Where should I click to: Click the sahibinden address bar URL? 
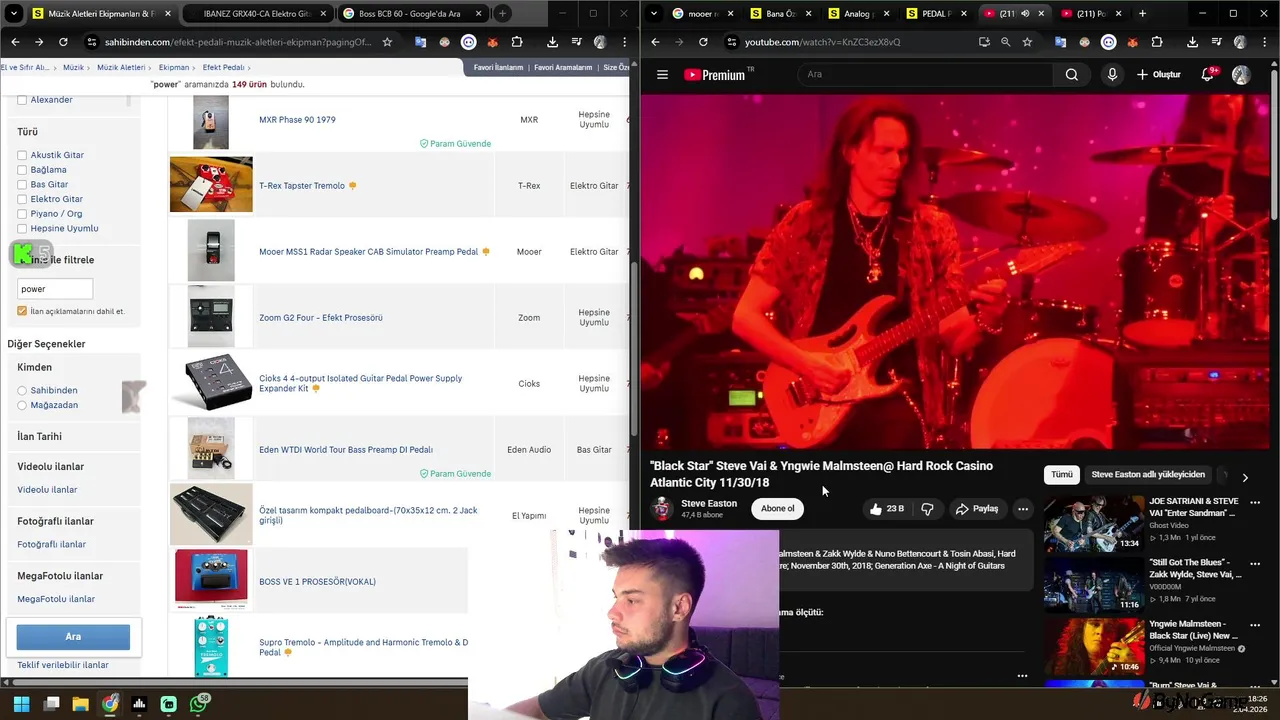point(238,42)
